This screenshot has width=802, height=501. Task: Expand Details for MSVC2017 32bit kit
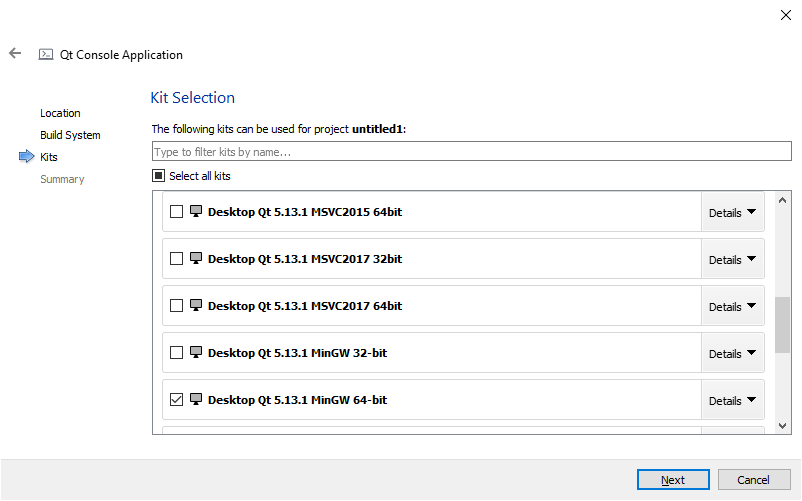732,259
